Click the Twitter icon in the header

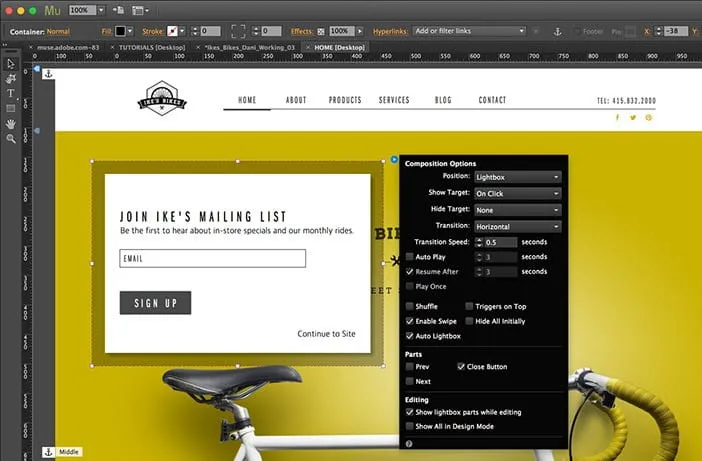633,117
